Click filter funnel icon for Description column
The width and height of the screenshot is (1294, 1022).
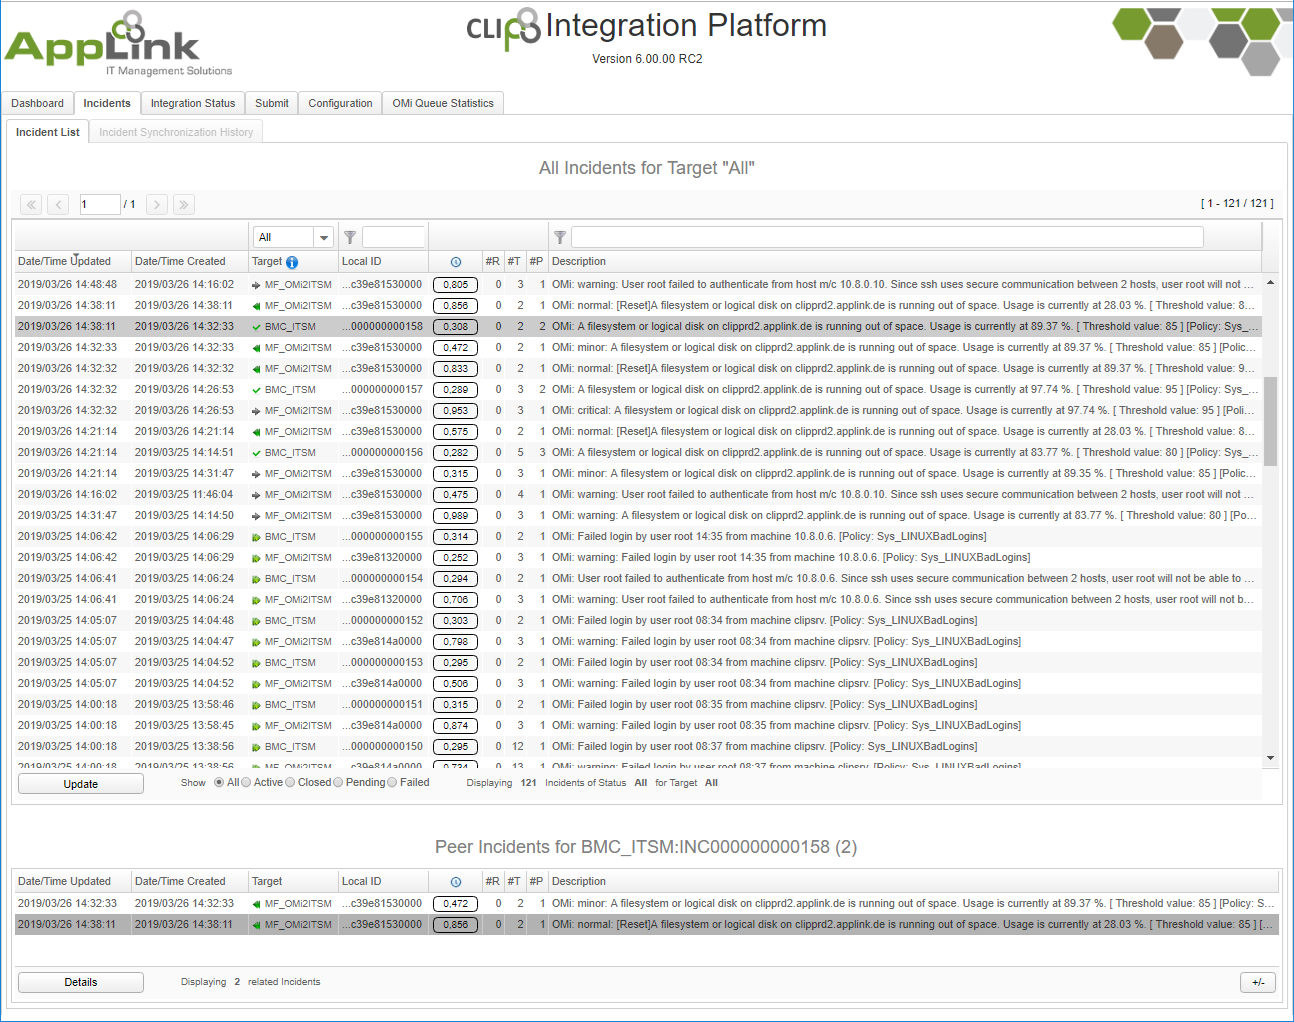(x=560, y=237)
